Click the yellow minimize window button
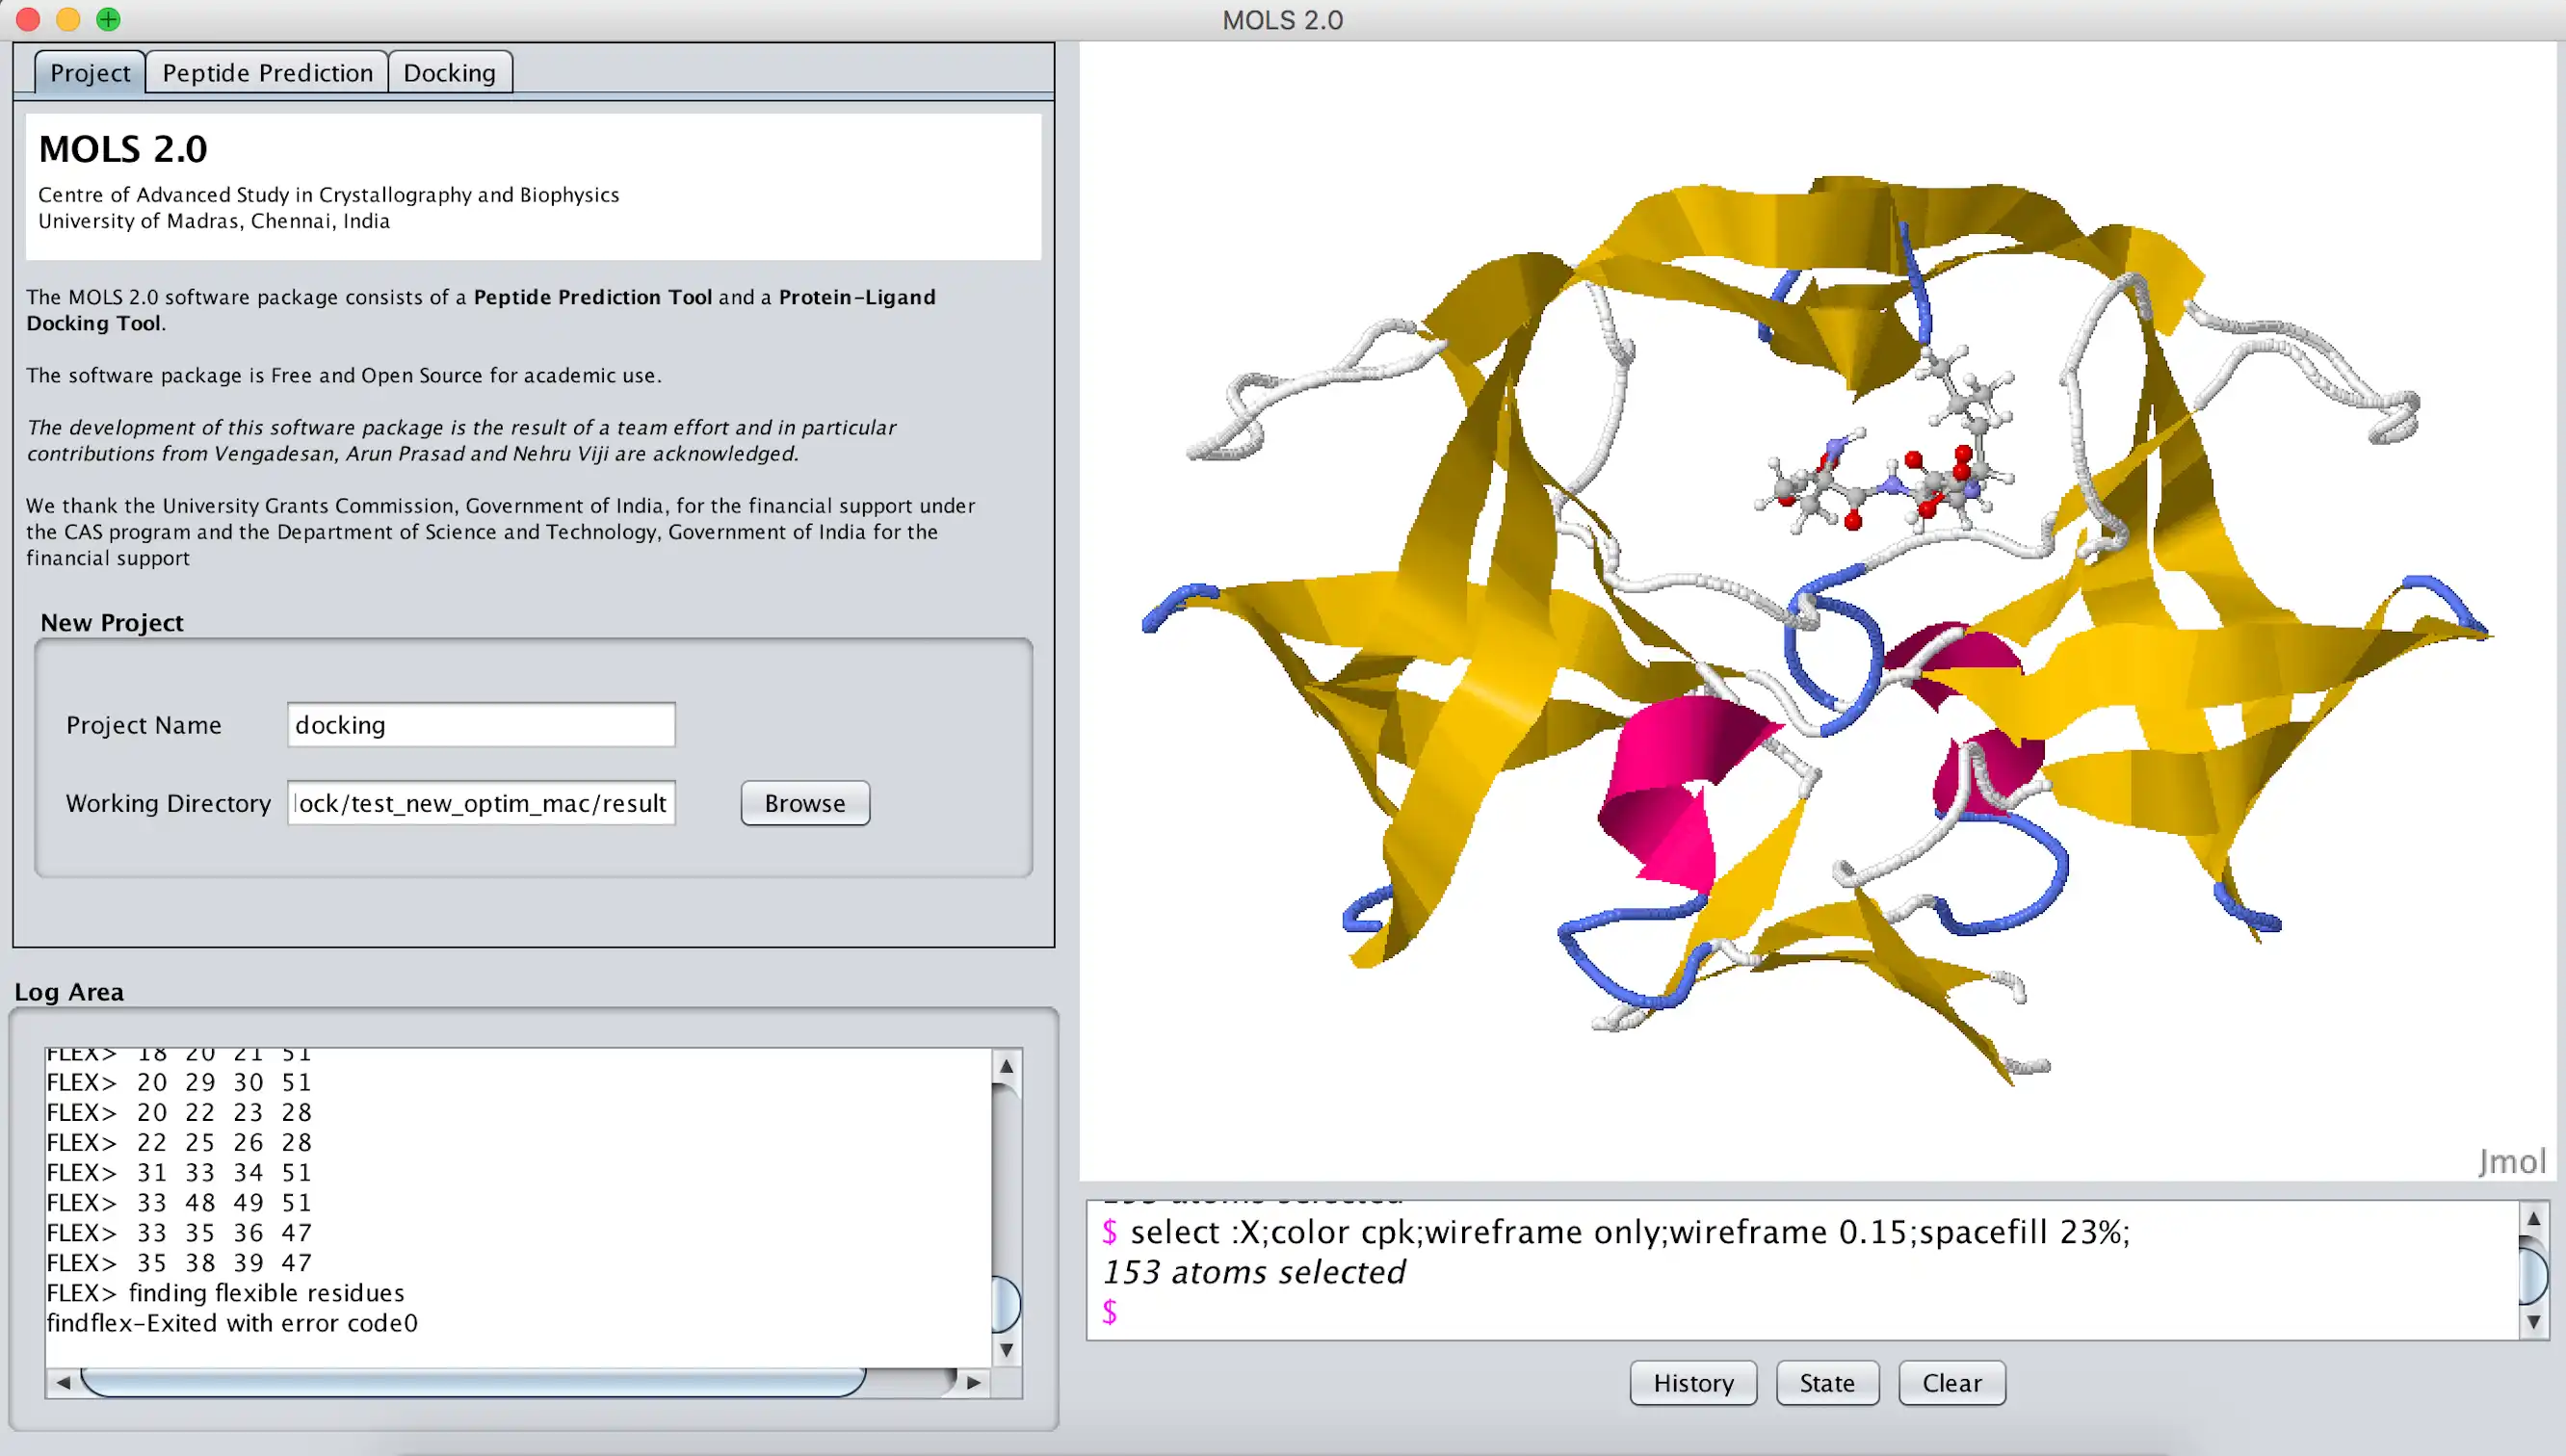This screenshot has height=1456, width=2566. 68,19
